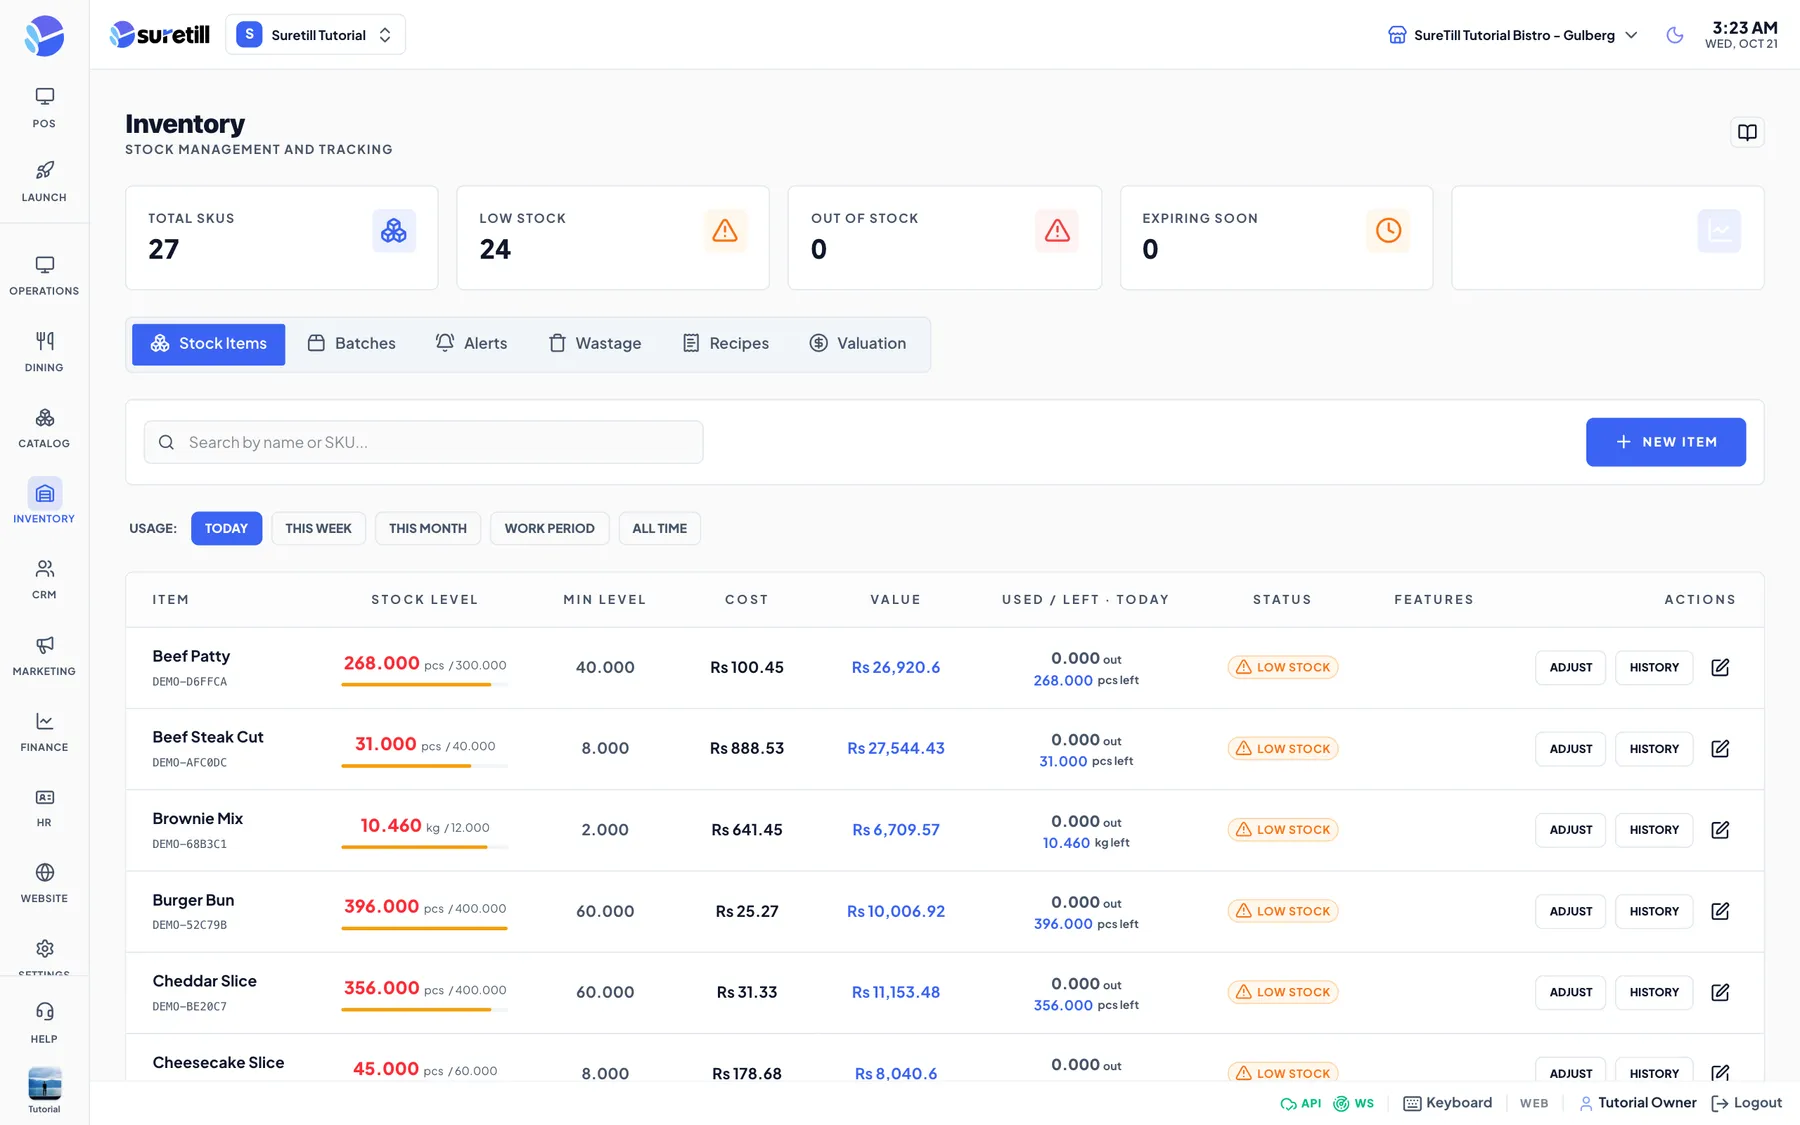Open Catalog in the sidebar

point(44,428)
